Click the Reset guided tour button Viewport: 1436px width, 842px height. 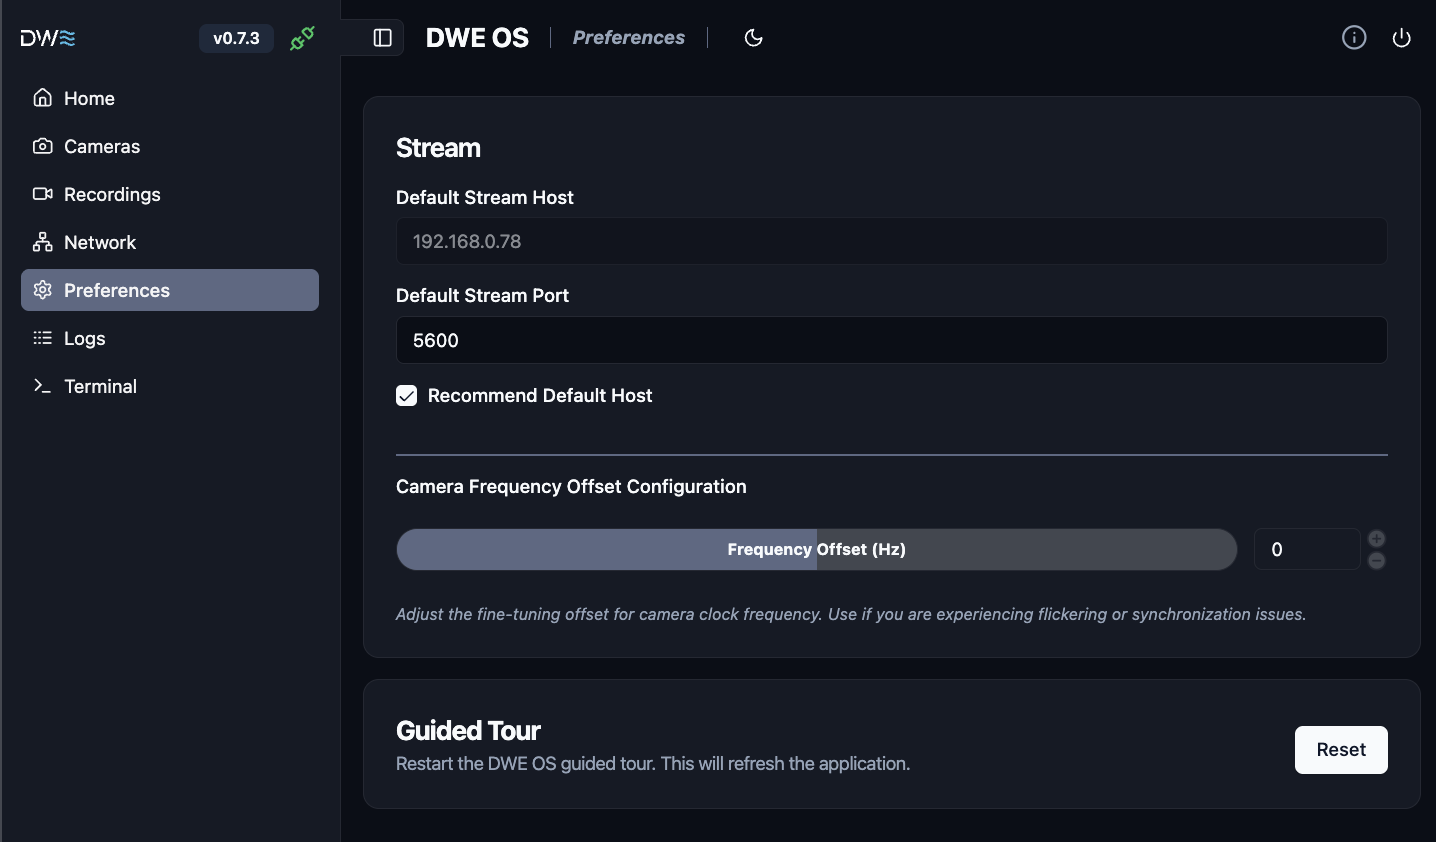pos(1341,750)
